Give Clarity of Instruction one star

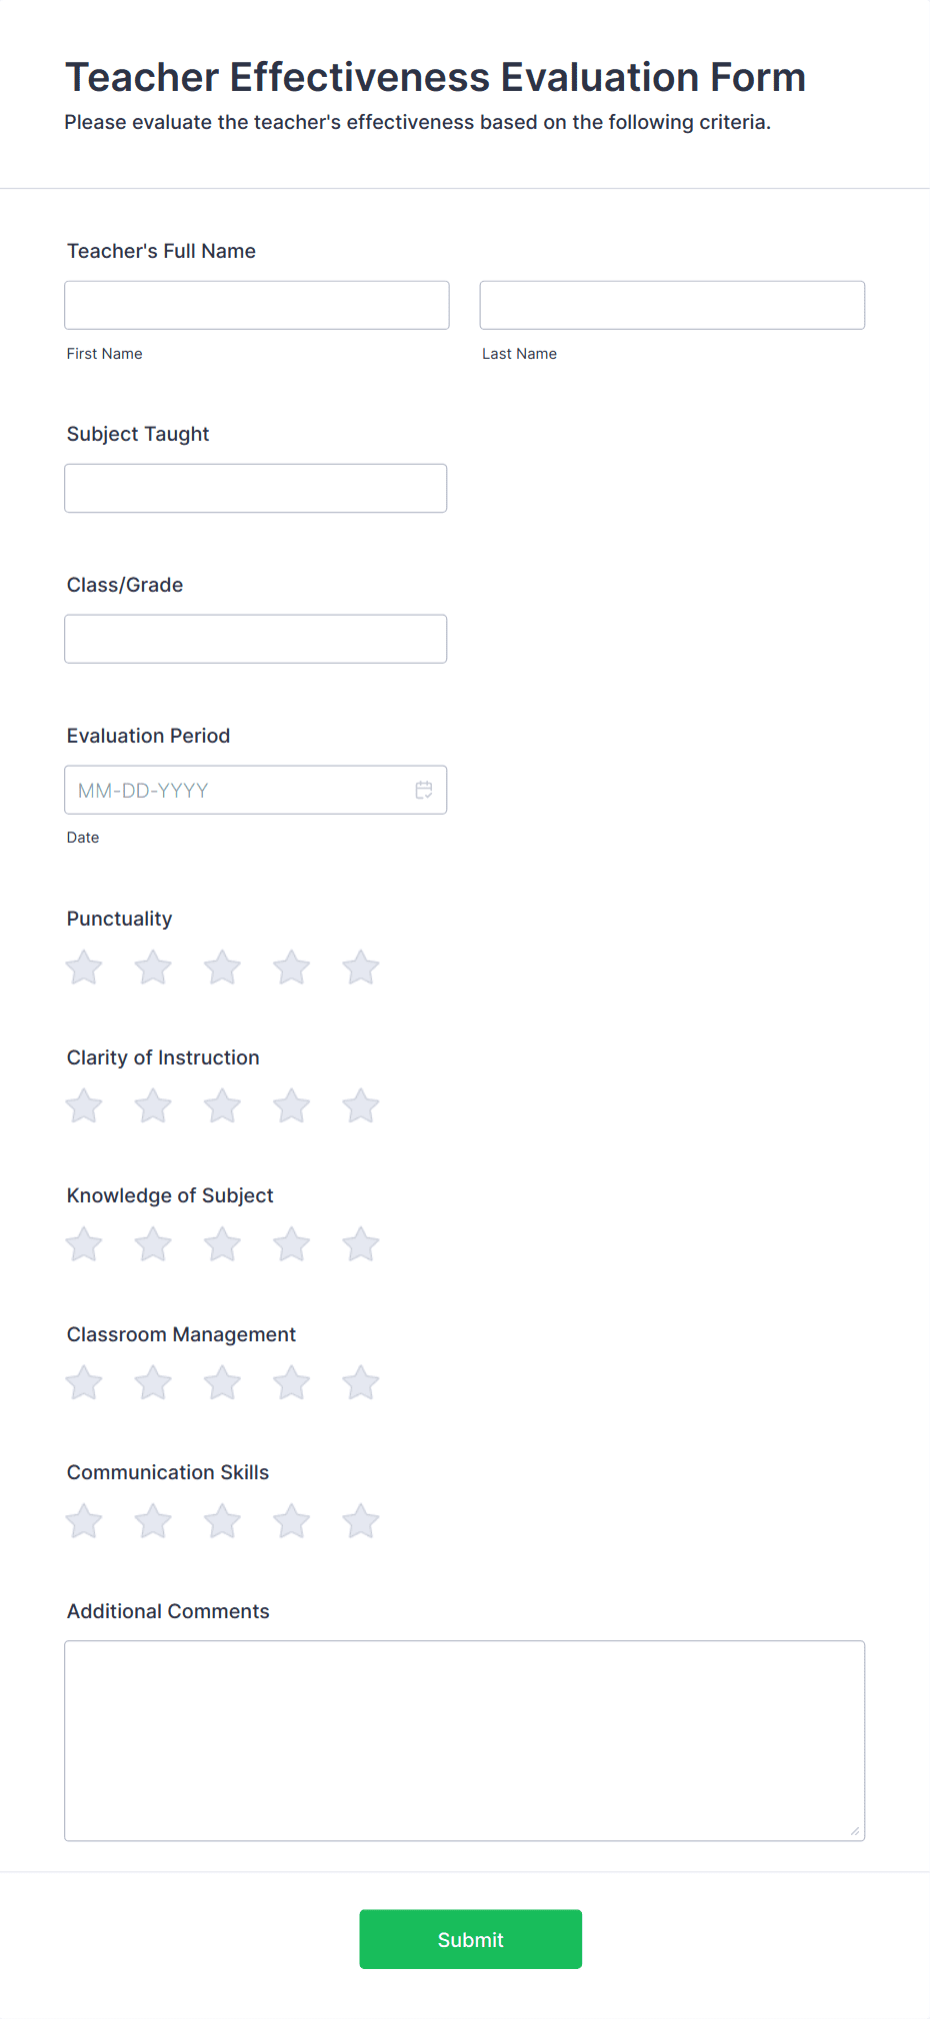pos(83,1106)
